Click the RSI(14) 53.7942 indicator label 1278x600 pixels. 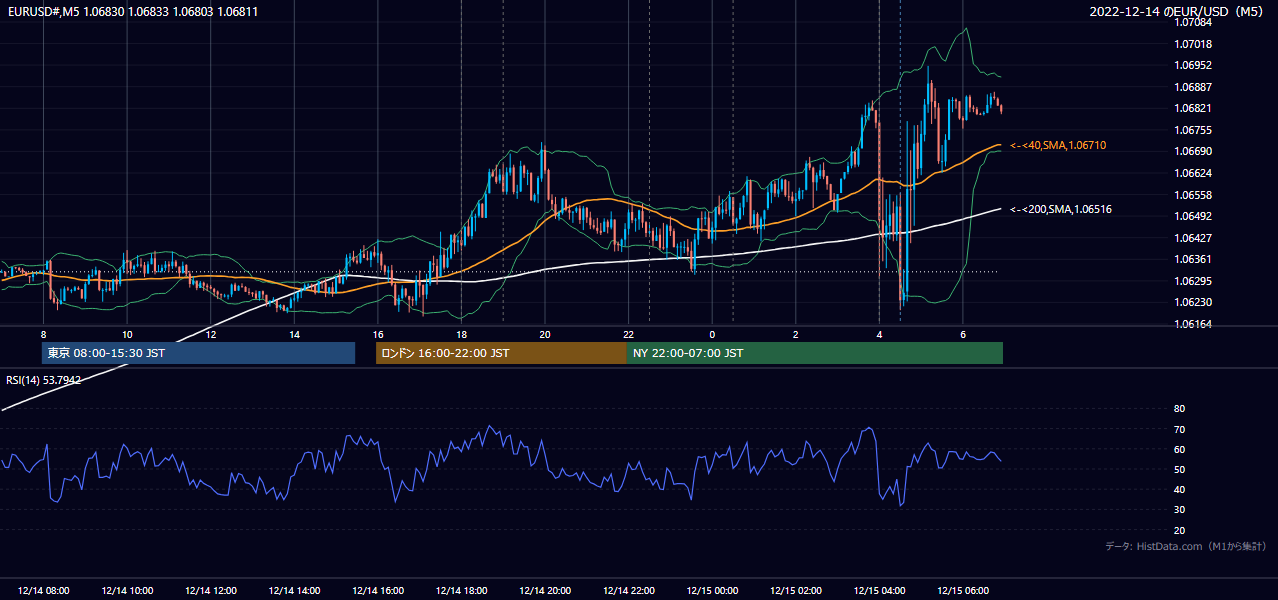click(x=44, y=380)
